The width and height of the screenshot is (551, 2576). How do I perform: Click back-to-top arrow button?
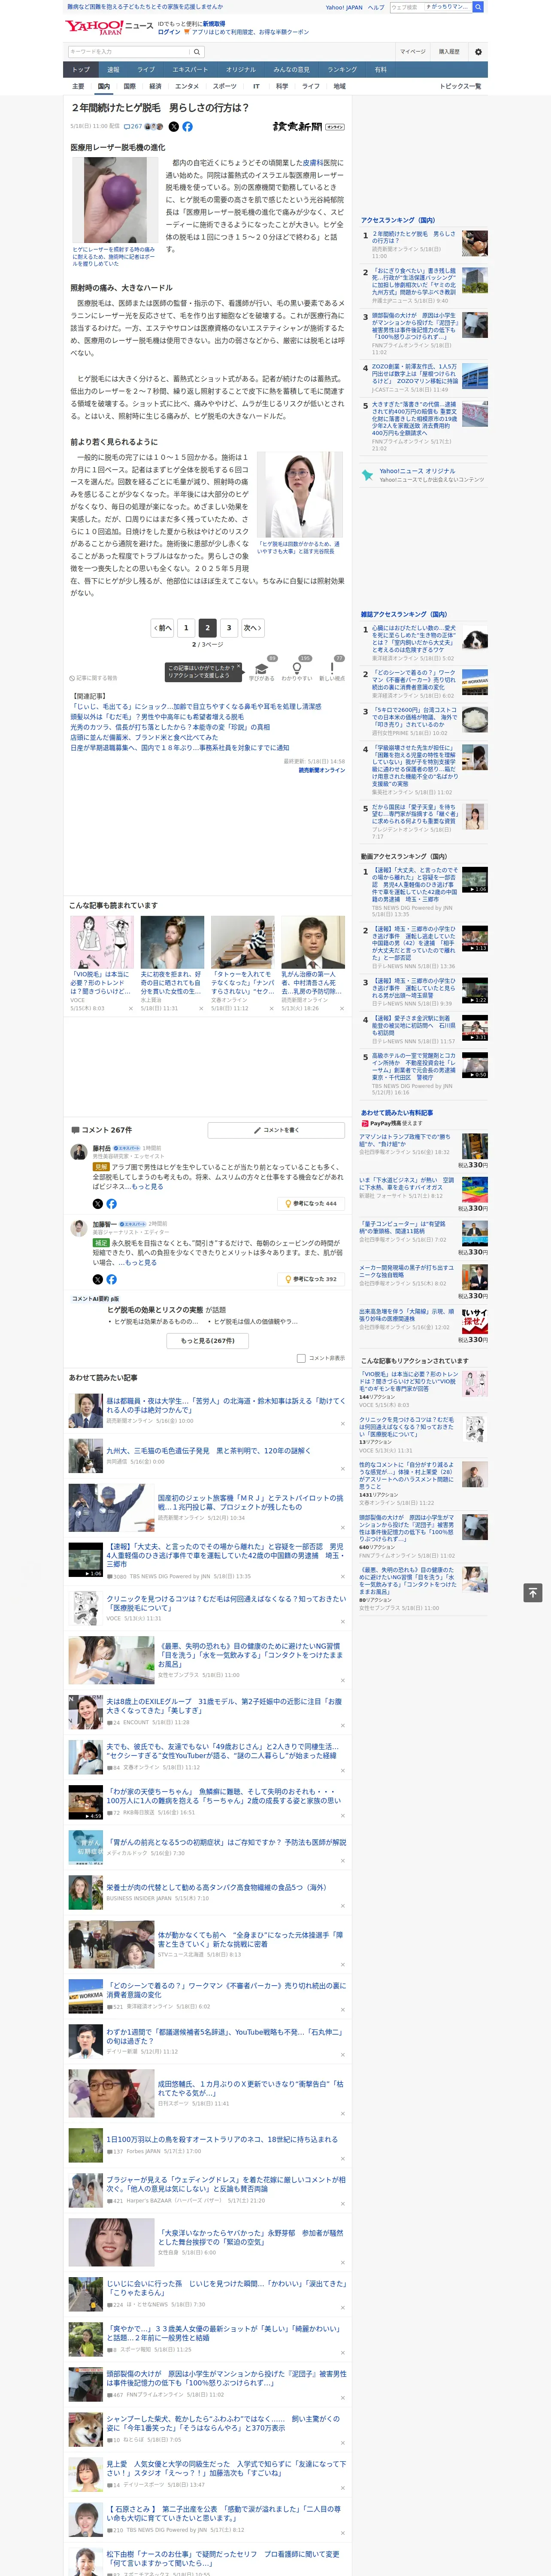533,1593
